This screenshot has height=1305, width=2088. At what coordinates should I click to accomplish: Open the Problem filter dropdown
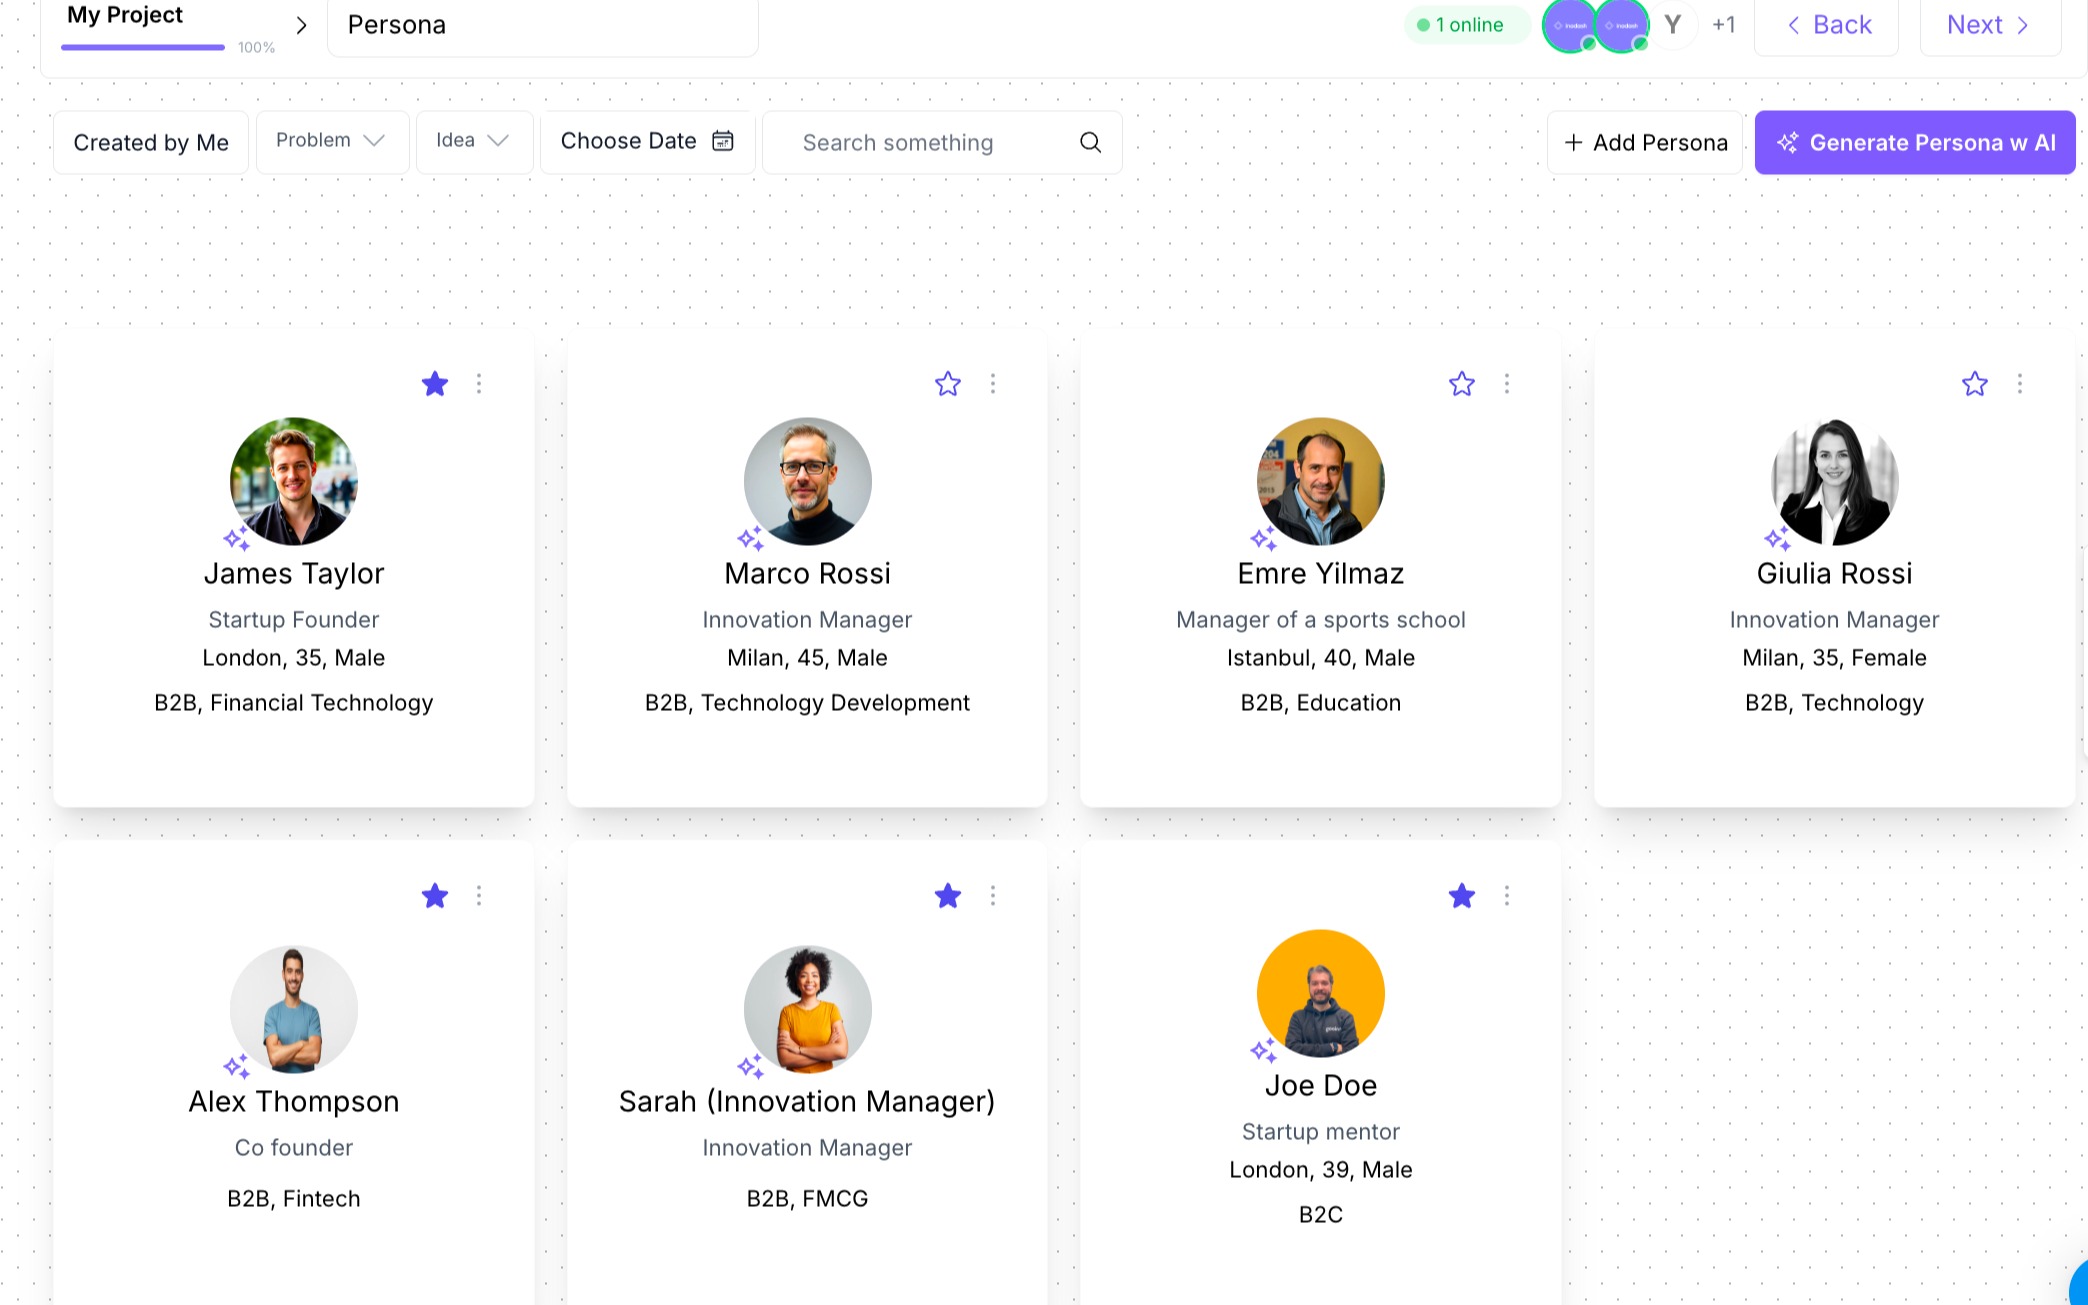tap(332, 140)
